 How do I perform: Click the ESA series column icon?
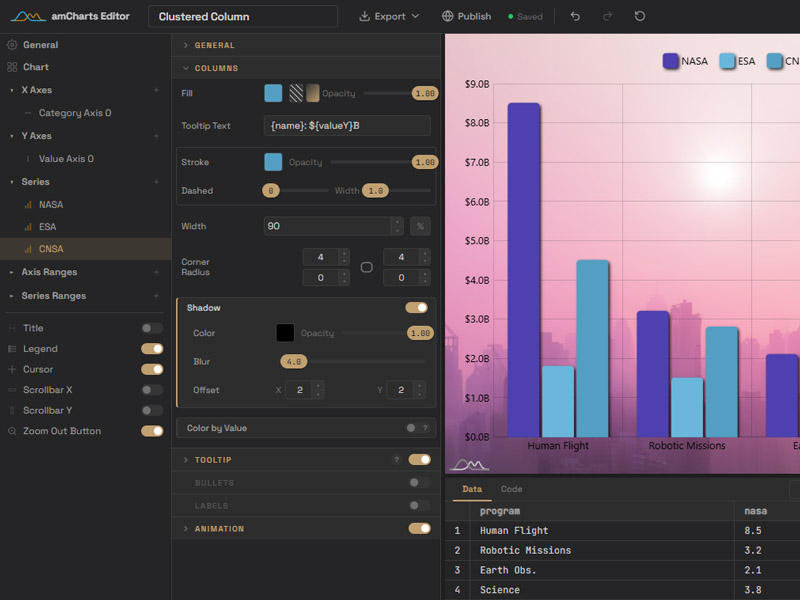point(28,227)
